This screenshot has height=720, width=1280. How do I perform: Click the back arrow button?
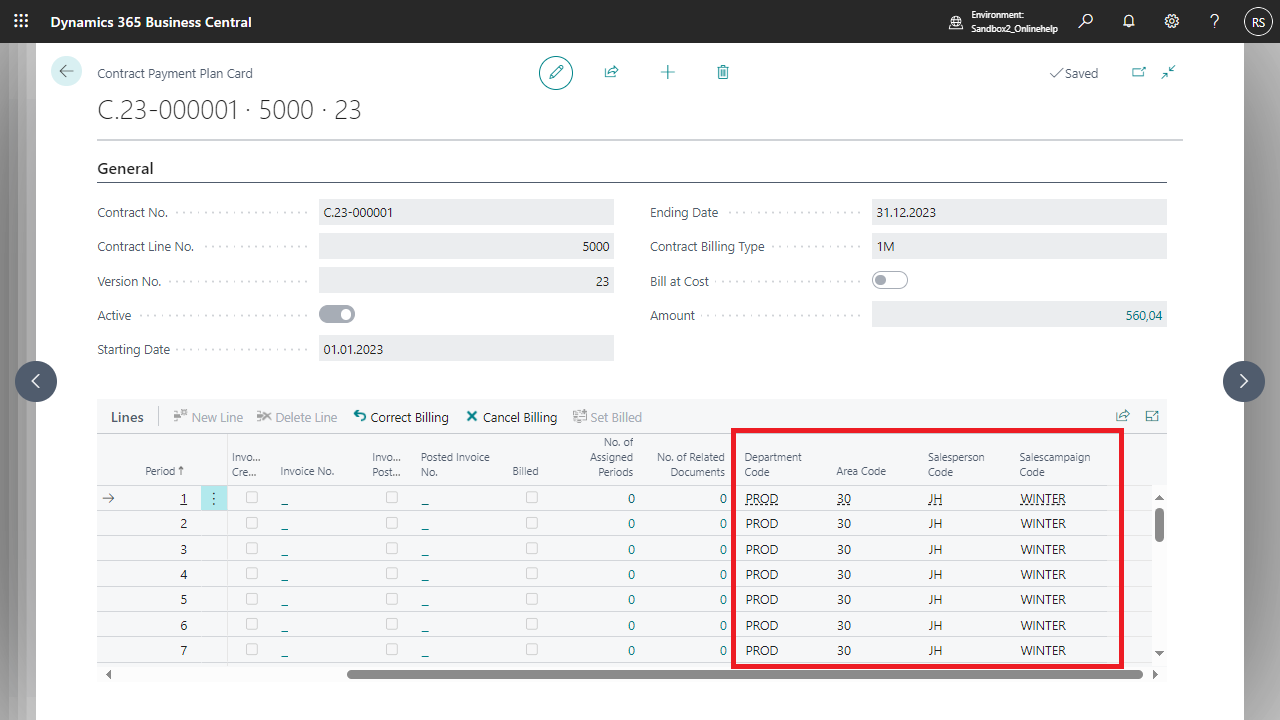(x=66, y=71)
